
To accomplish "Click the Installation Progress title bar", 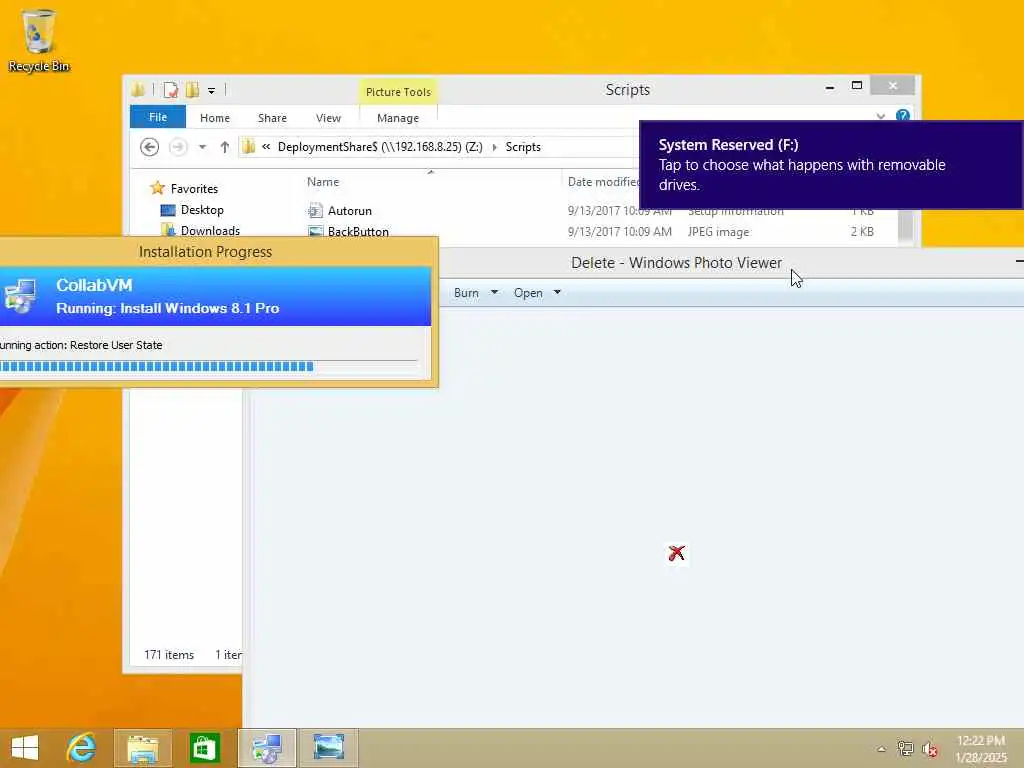I will (x=206, y=251).
